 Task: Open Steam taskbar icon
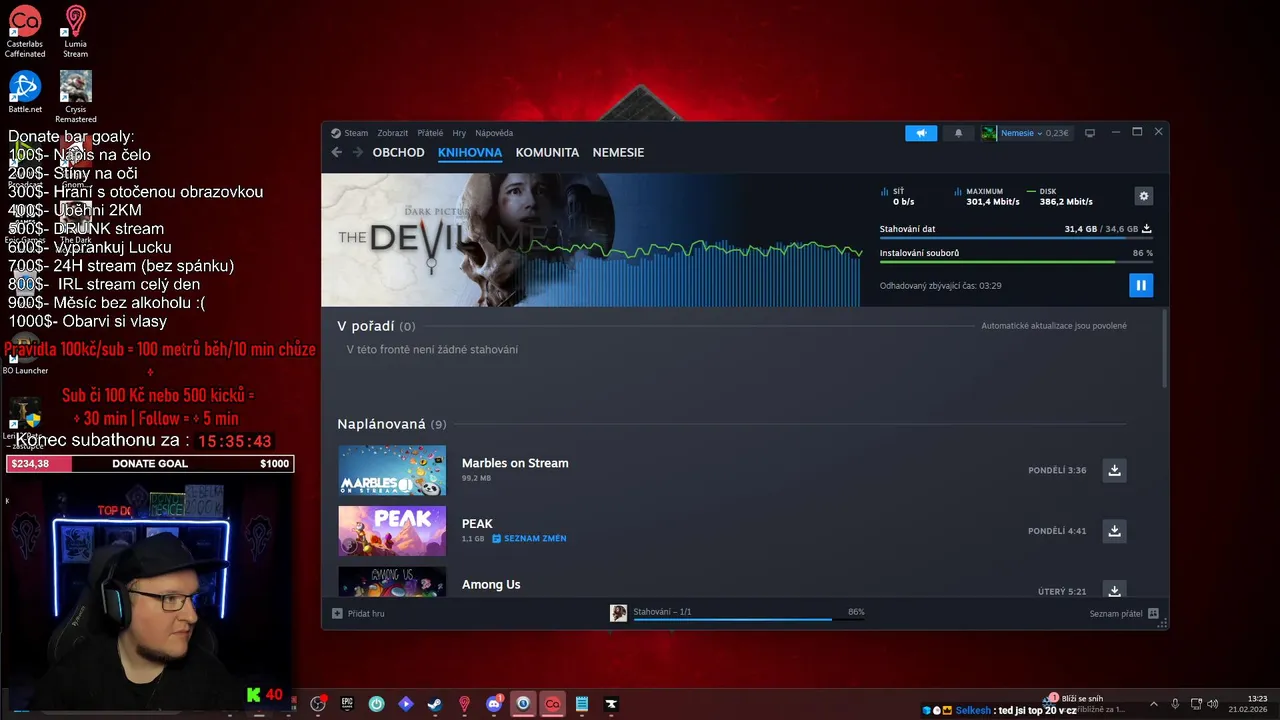click(435, 704)
